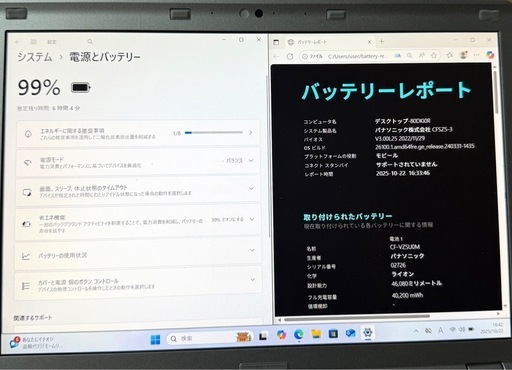Go back in the Edge browser
The height and width of the screenshot is (370, 512).
(276, 57)
